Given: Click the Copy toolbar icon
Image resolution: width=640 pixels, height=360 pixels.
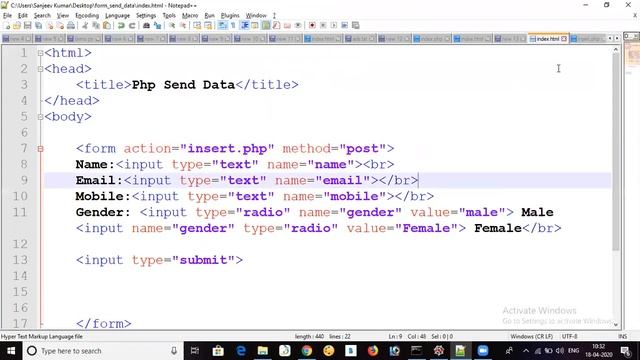Looking at the screenshot, I should click(x=96, y=25).
